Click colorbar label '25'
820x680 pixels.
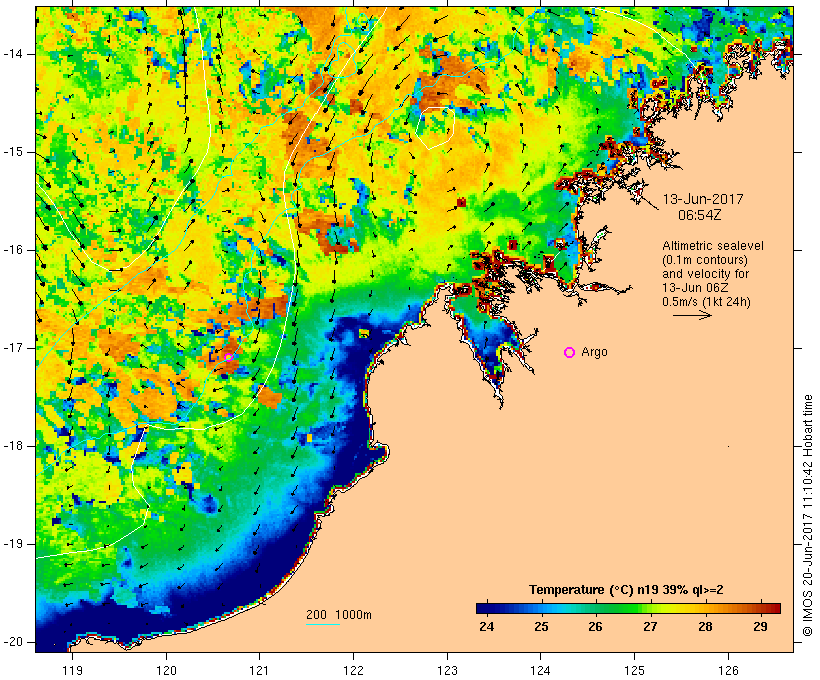(541, 627)
